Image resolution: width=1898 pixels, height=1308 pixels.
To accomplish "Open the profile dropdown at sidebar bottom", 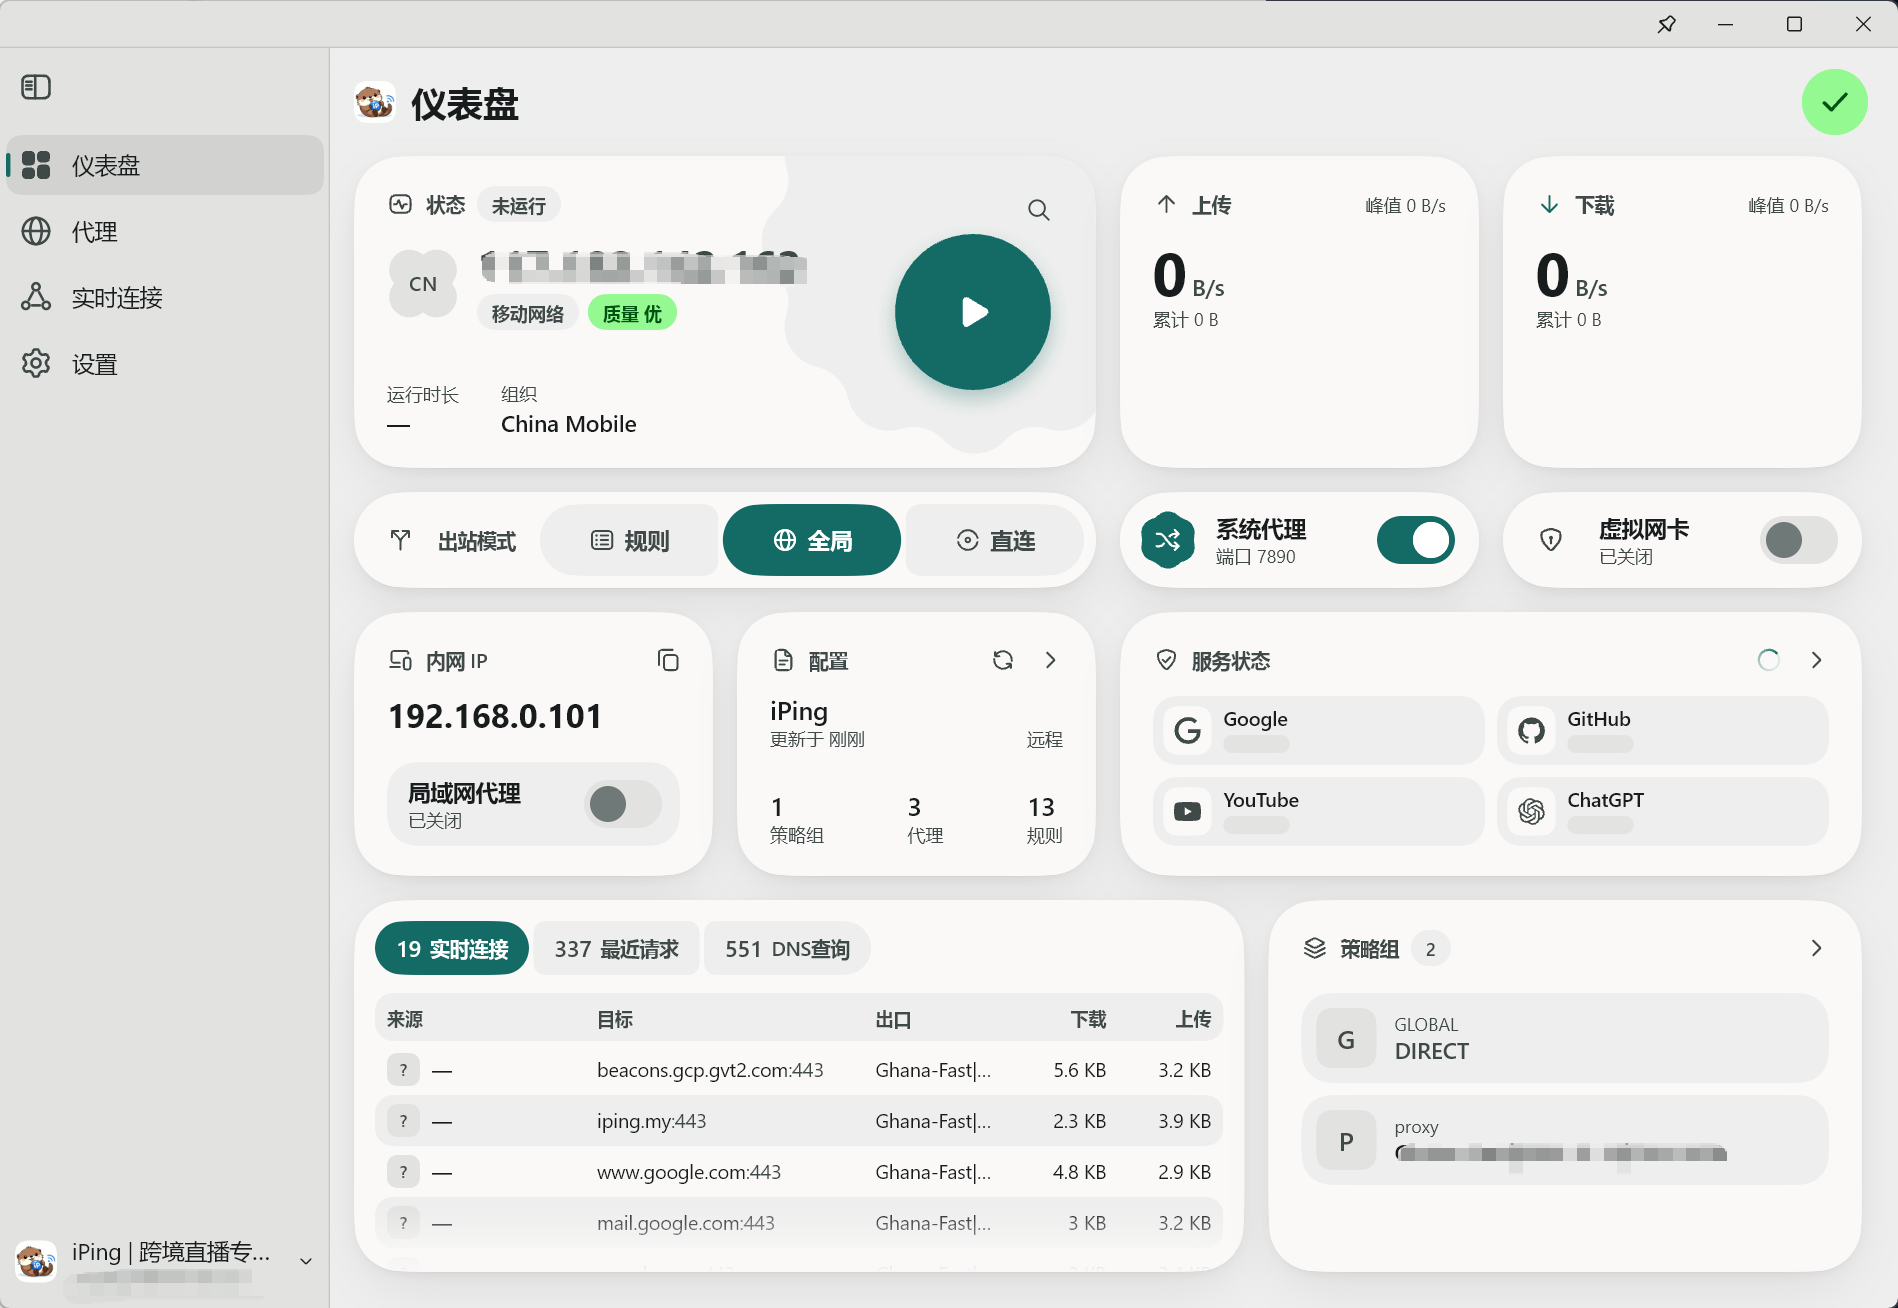I will click(x=306, y=1261).
